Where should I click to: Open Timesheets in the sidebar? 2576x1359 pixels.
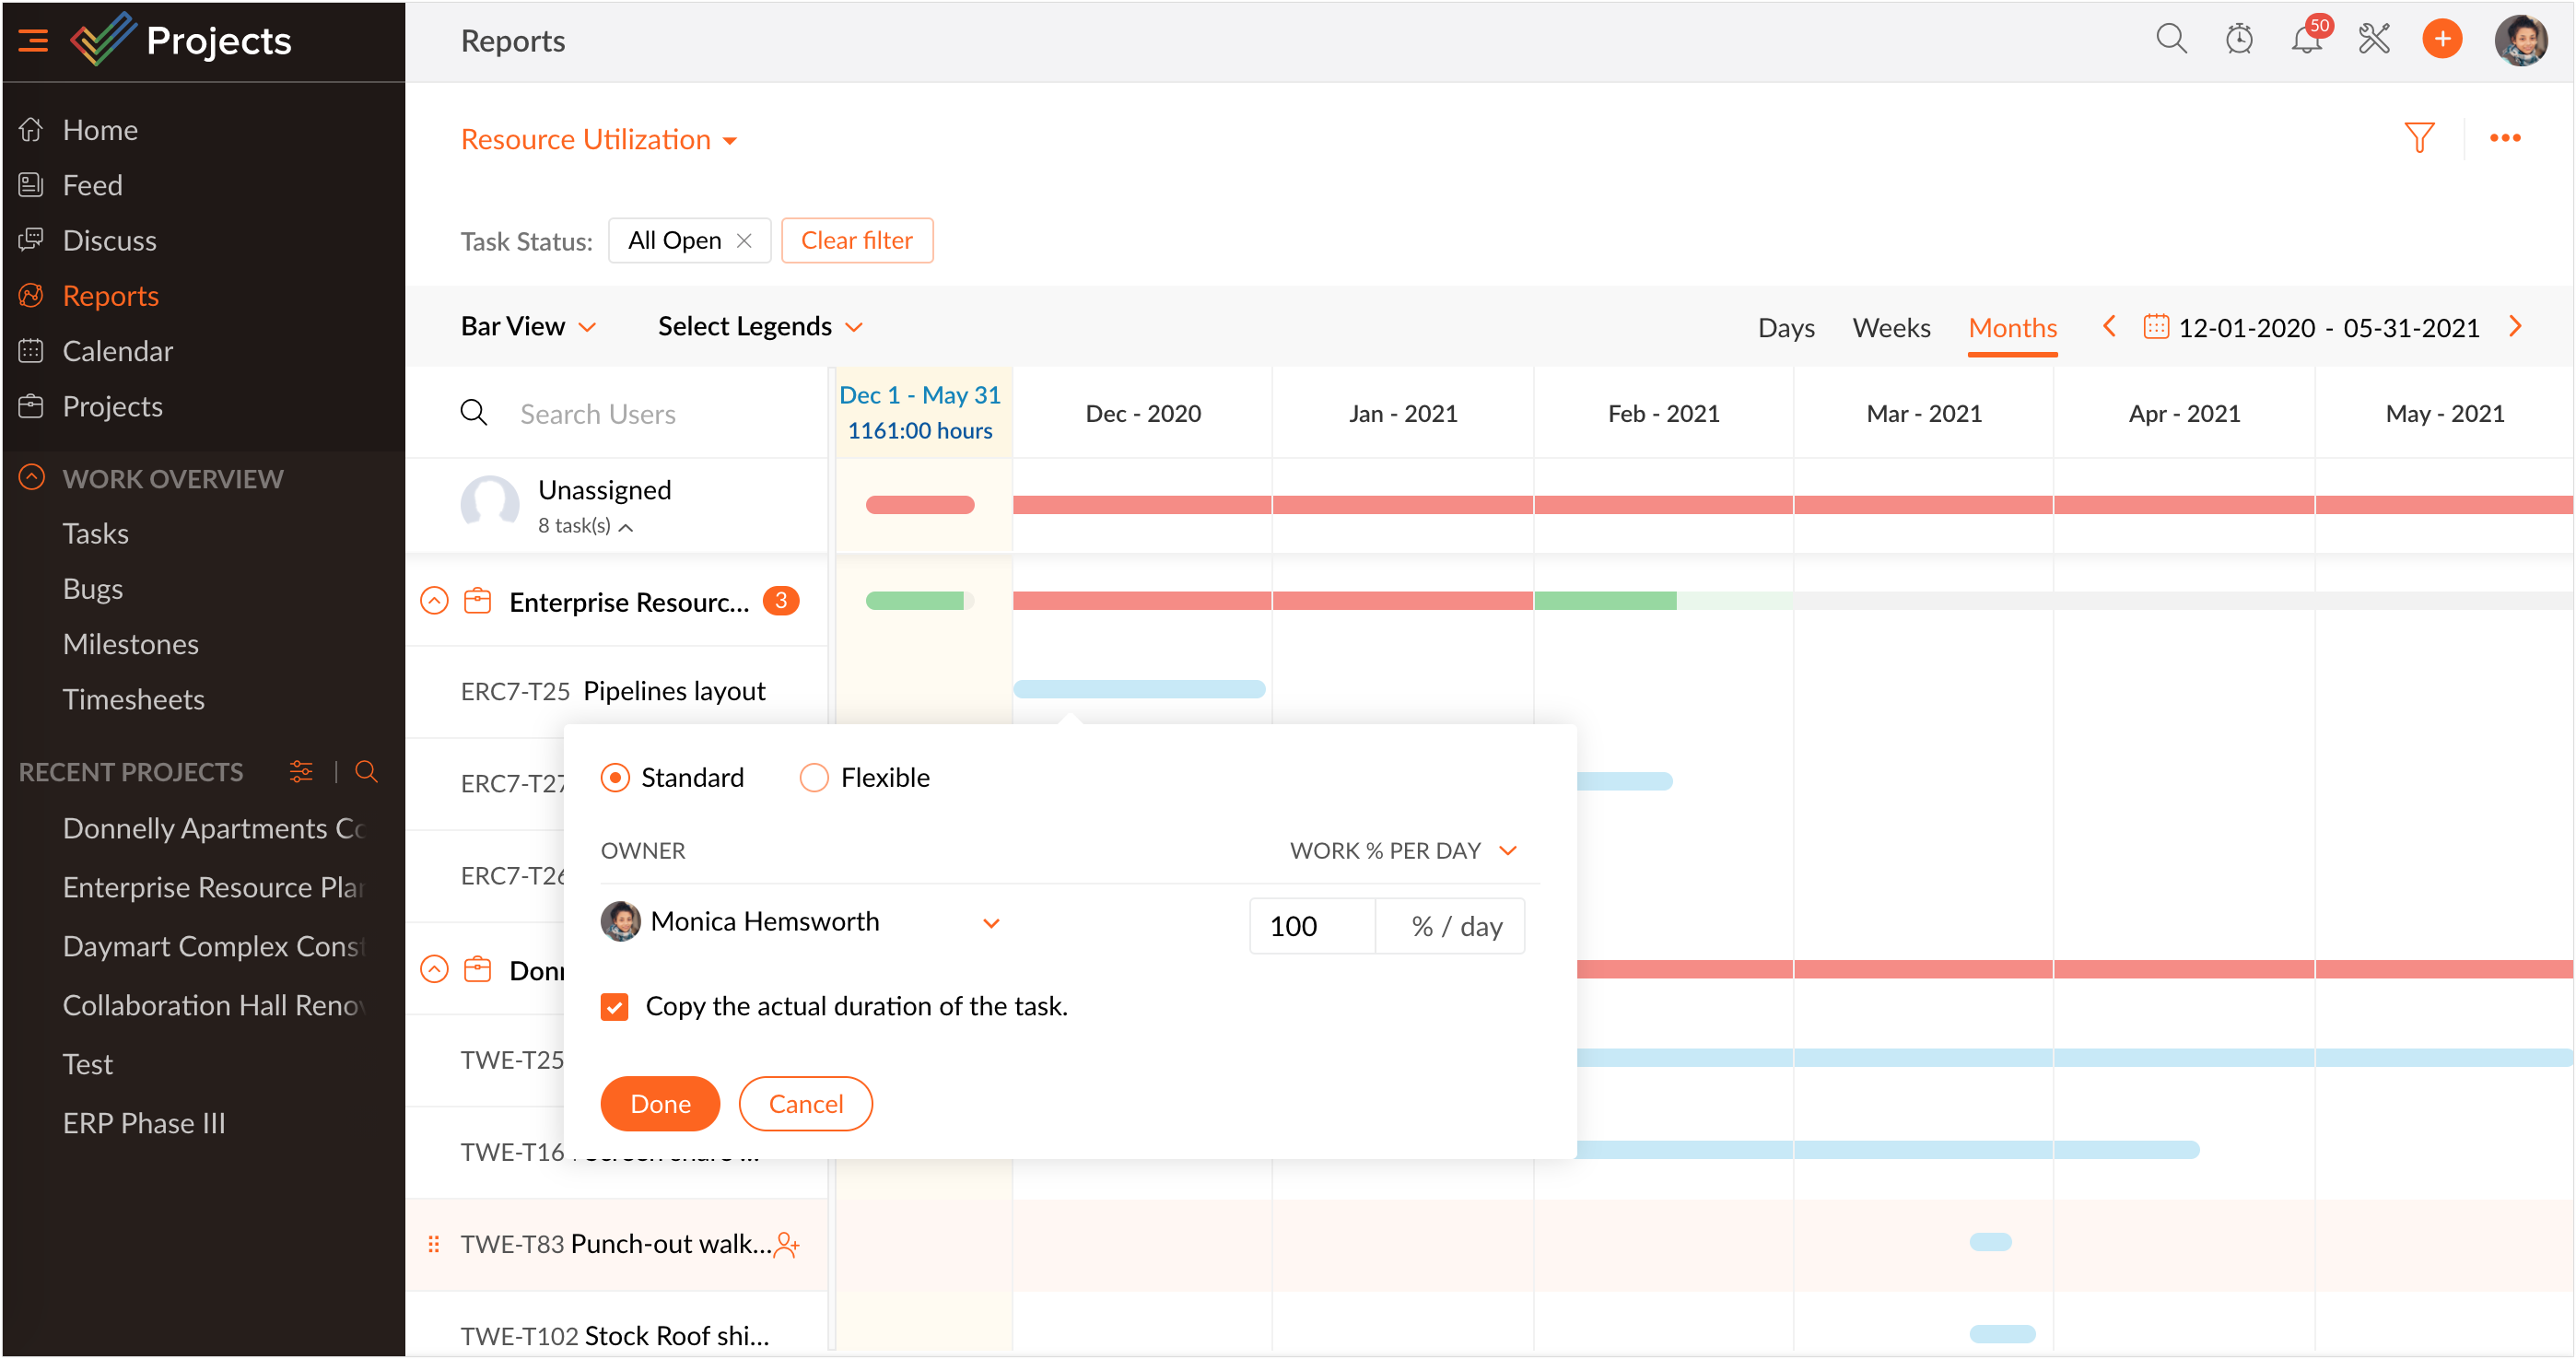tap(133, 699)
